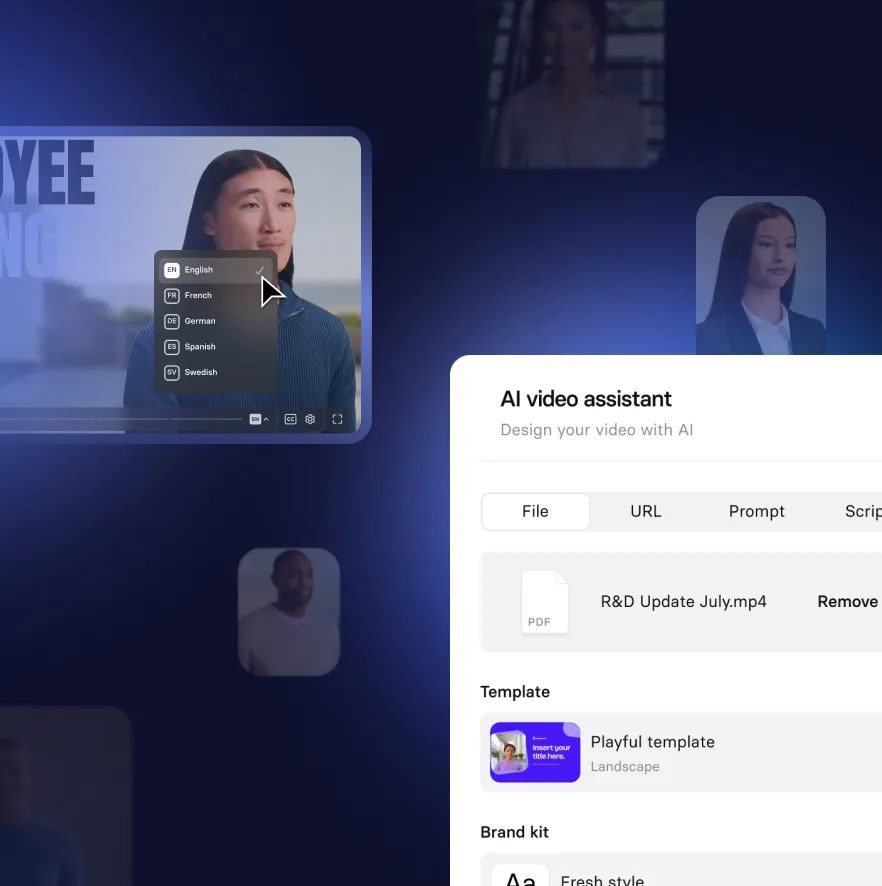Click the PDF file icon
The image size is (882, 886).
click(545, 602)
